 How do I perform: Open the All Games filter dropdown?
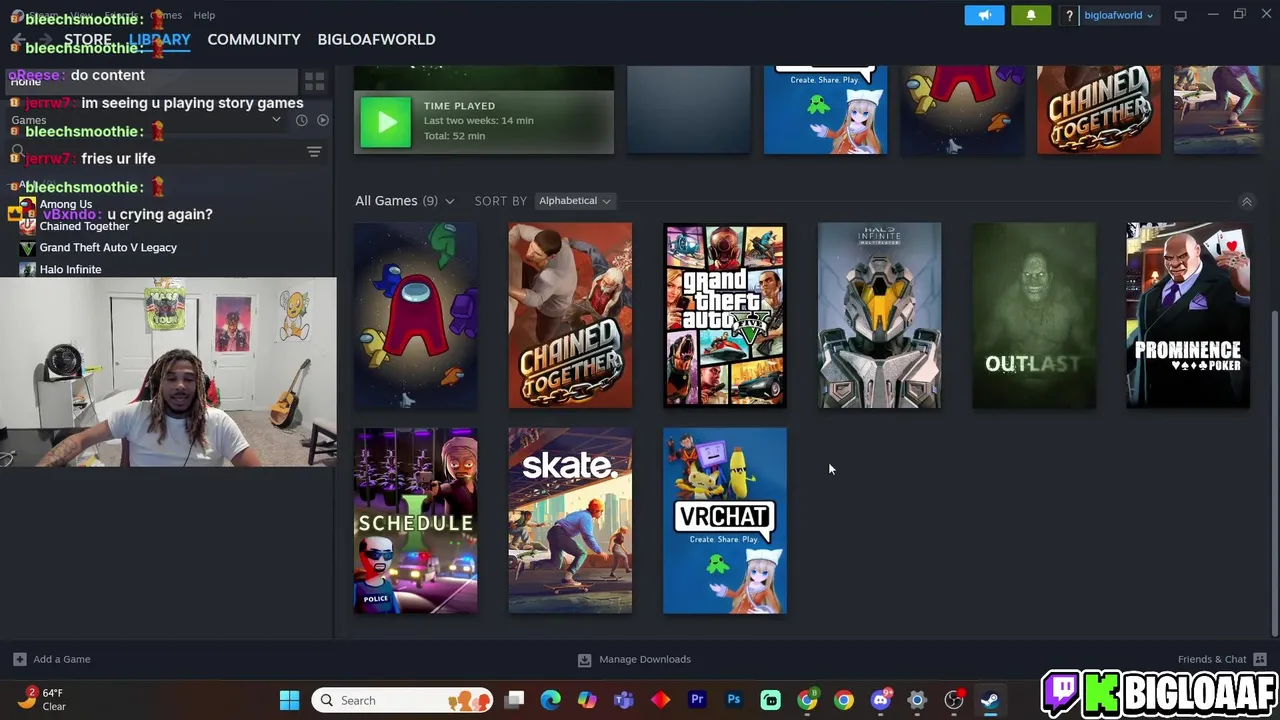point(404,201)
